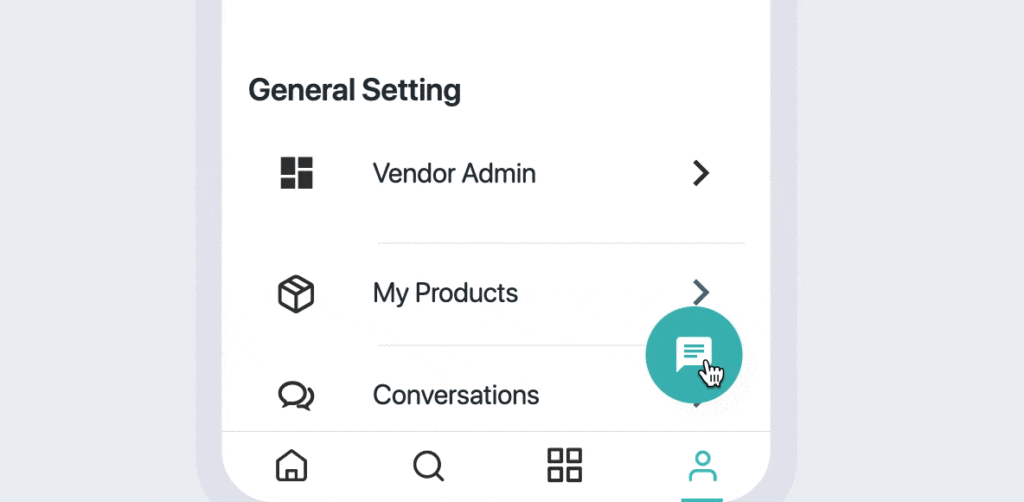Click the hand cursor on chat button
Viewport: 1024px width, 502px height.
[712, 374]
